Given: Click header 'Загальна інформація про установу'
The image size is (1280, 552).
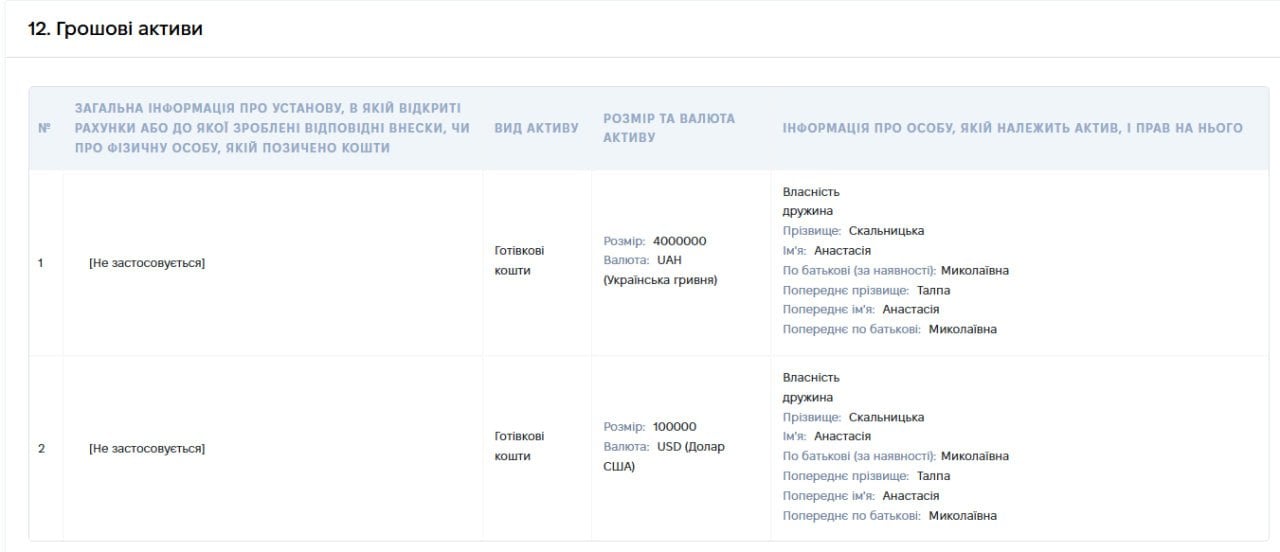Looking at the screenshot, I should 272,128.
